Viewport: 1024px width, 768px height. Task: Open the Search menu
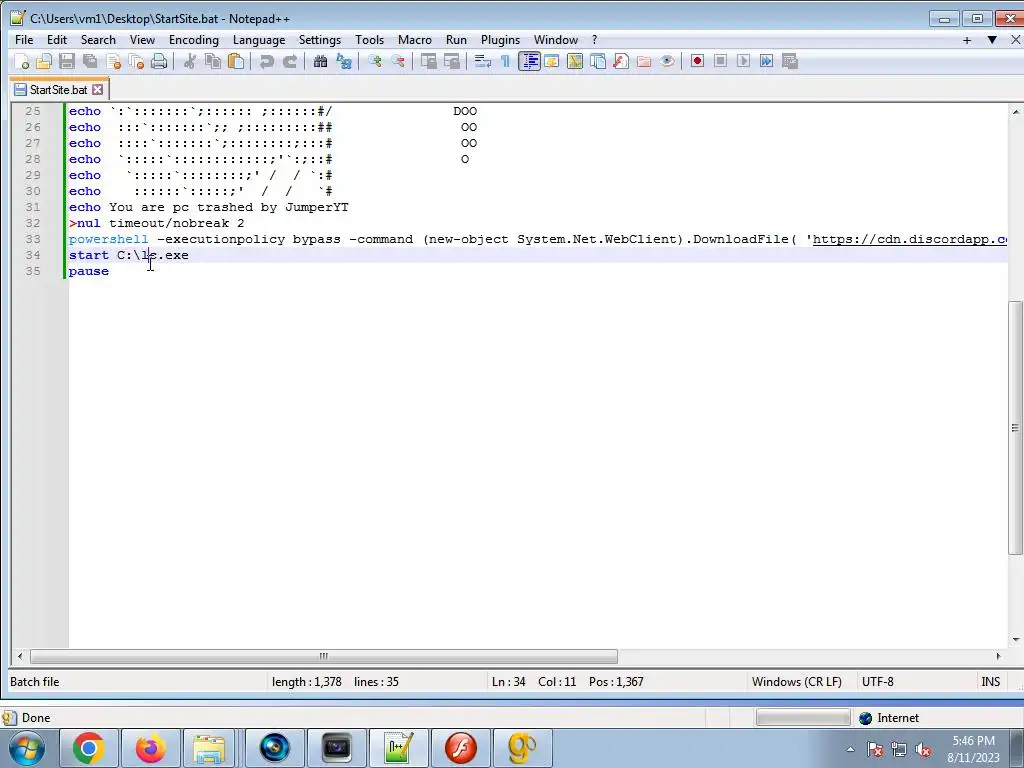pos(98,40)
